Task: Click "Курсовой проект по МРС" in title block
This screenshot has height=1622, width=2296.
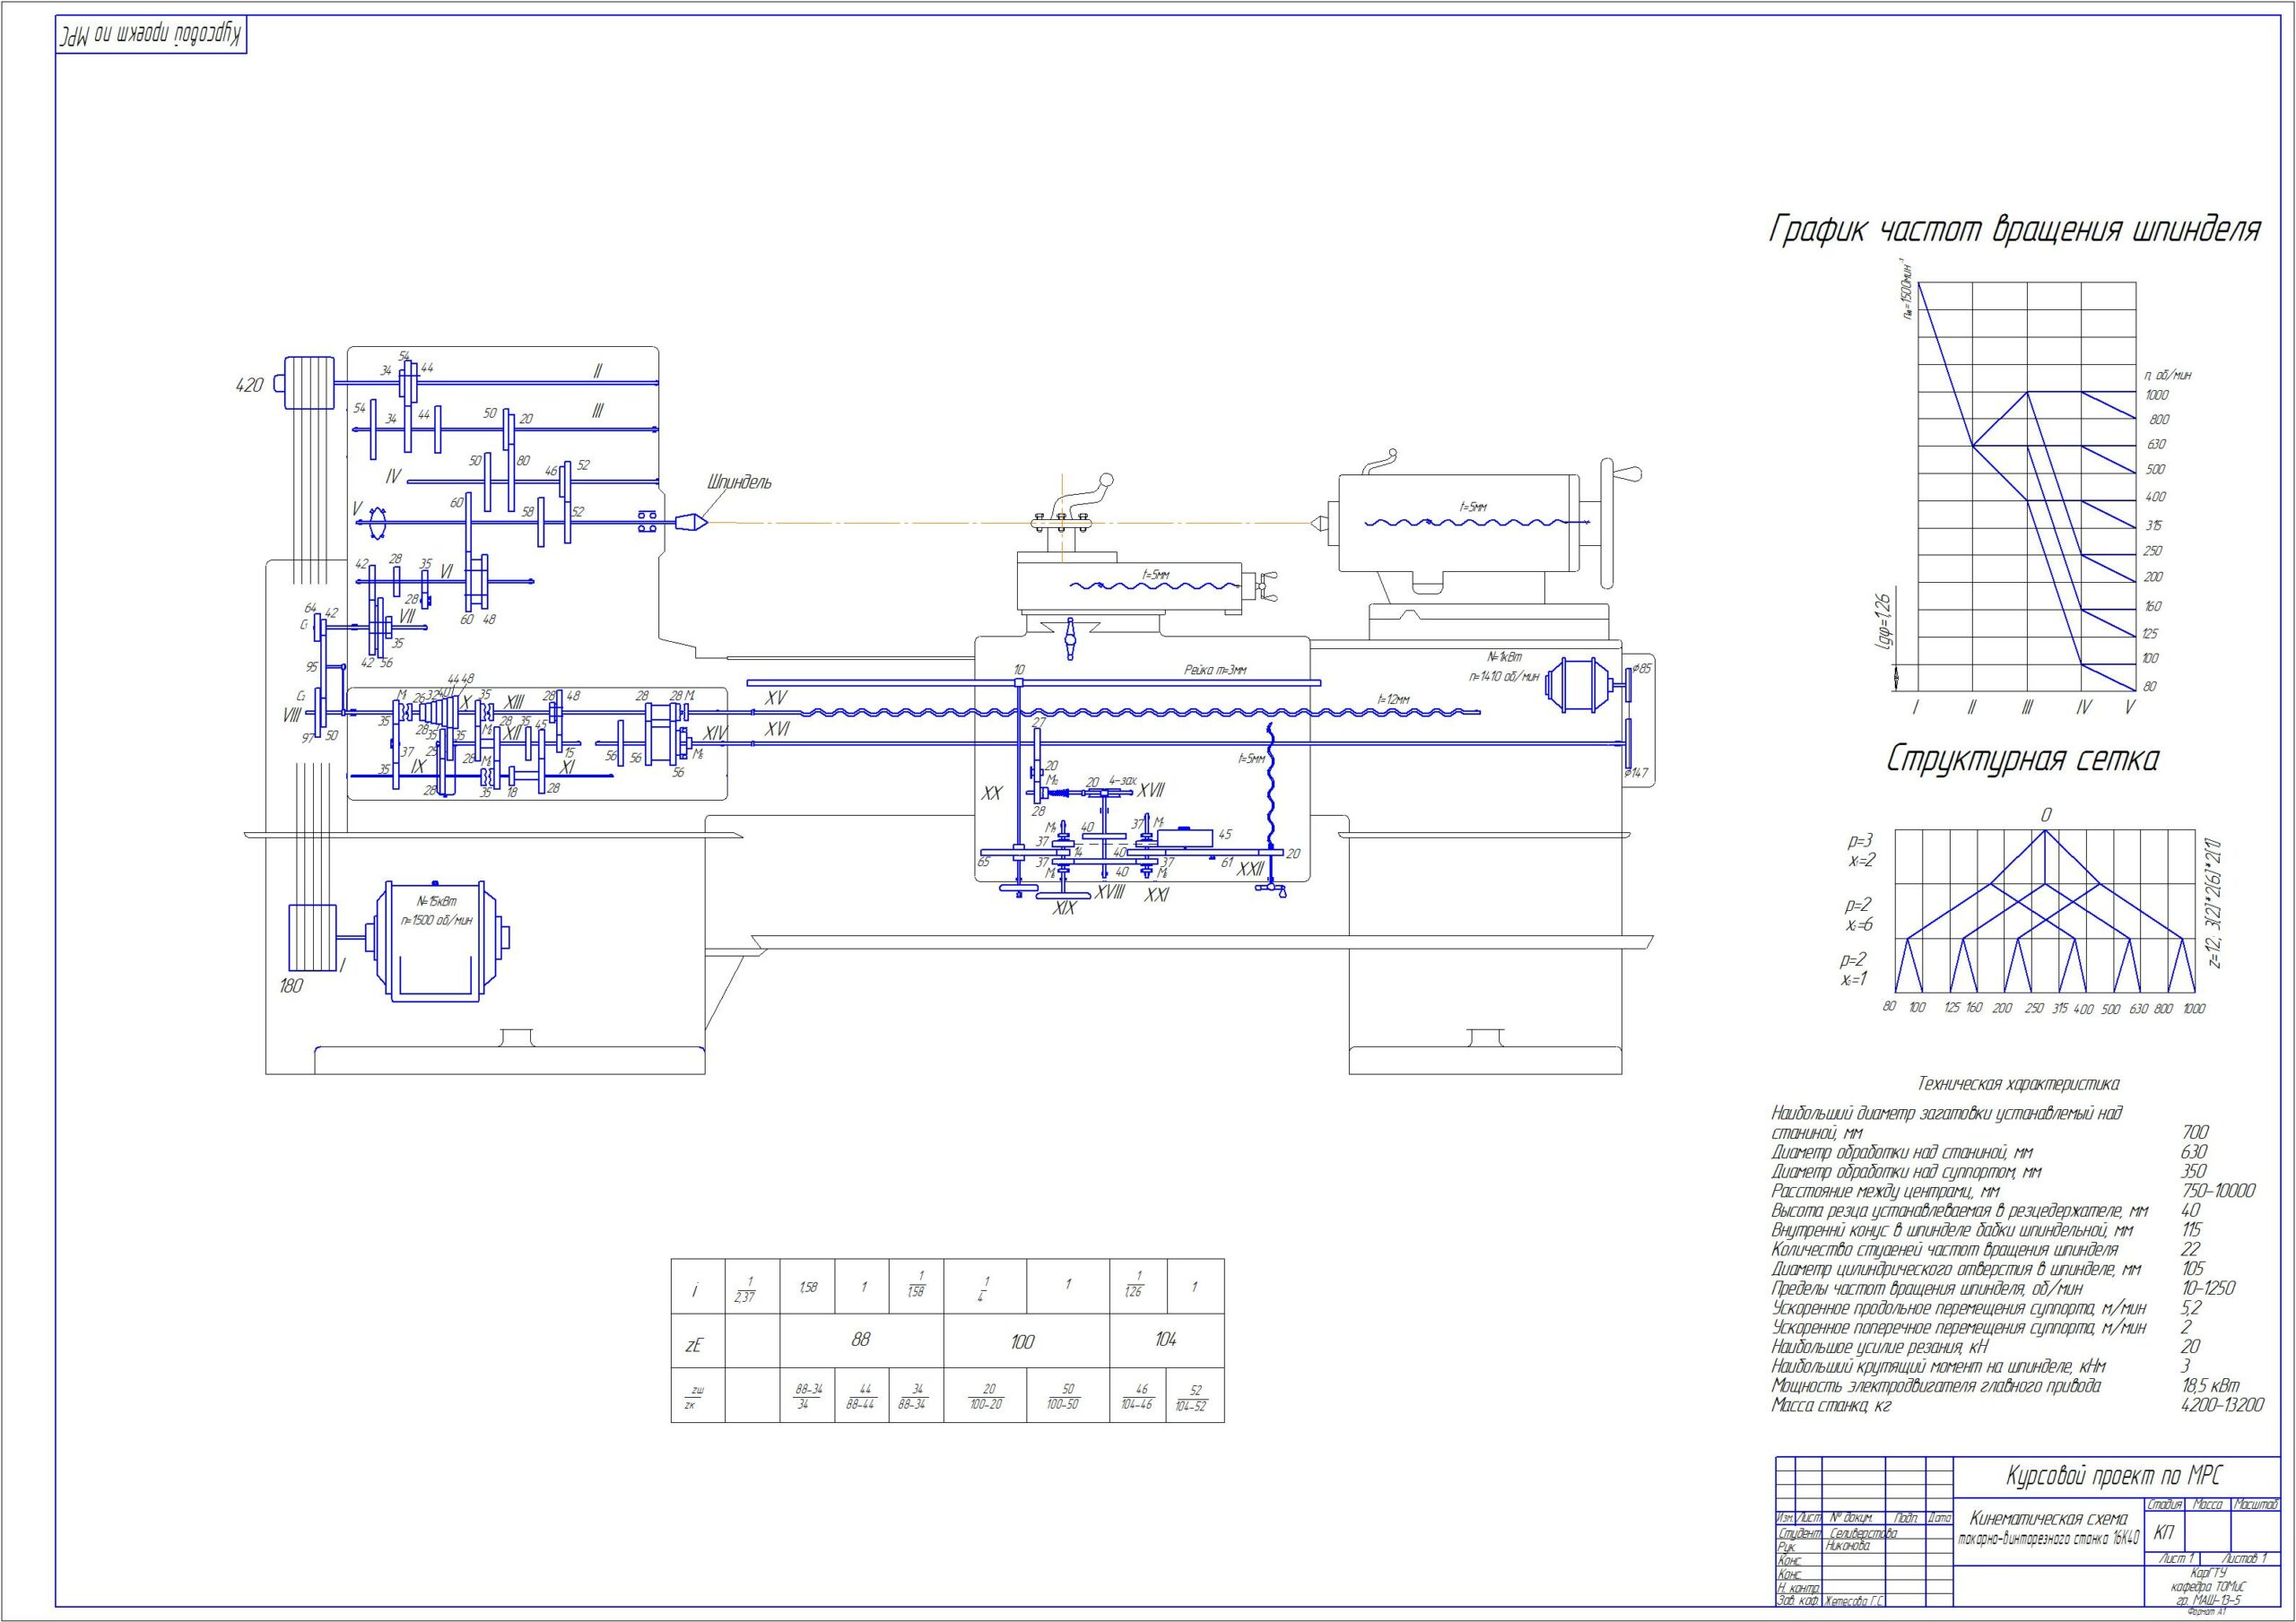Action: click(x=2115, y=1475)
